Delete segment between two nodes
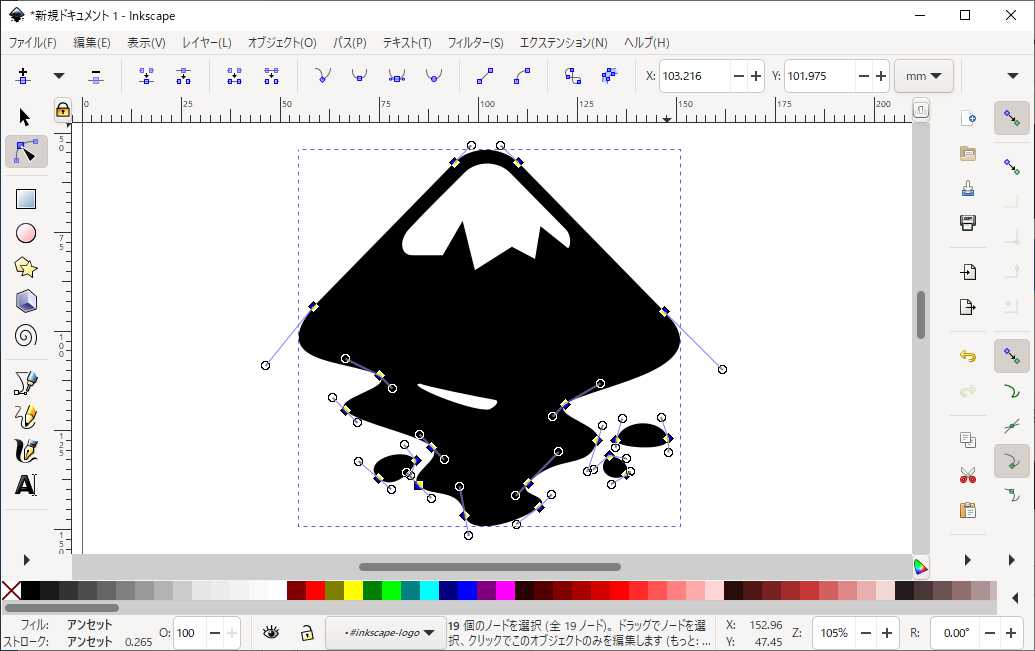Image resolution: width=1035 pixels, height=651 pixels. click(271, 76)
